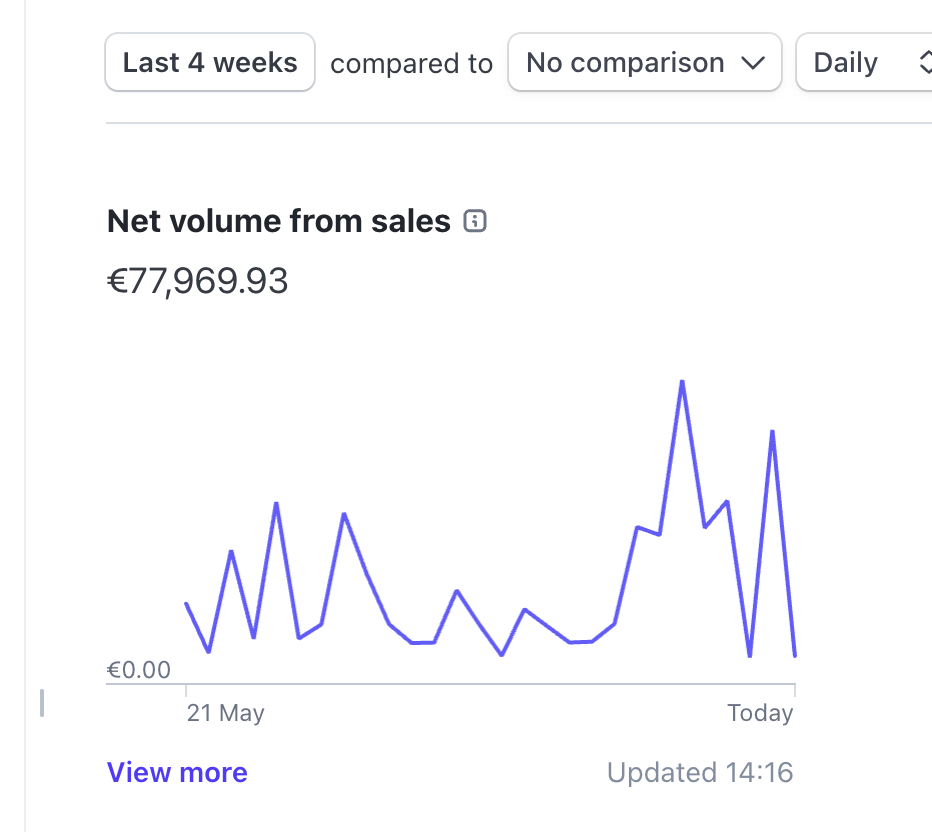
Task: Click the second-highest spike near the chart's right end
Action: click(772, 431)
